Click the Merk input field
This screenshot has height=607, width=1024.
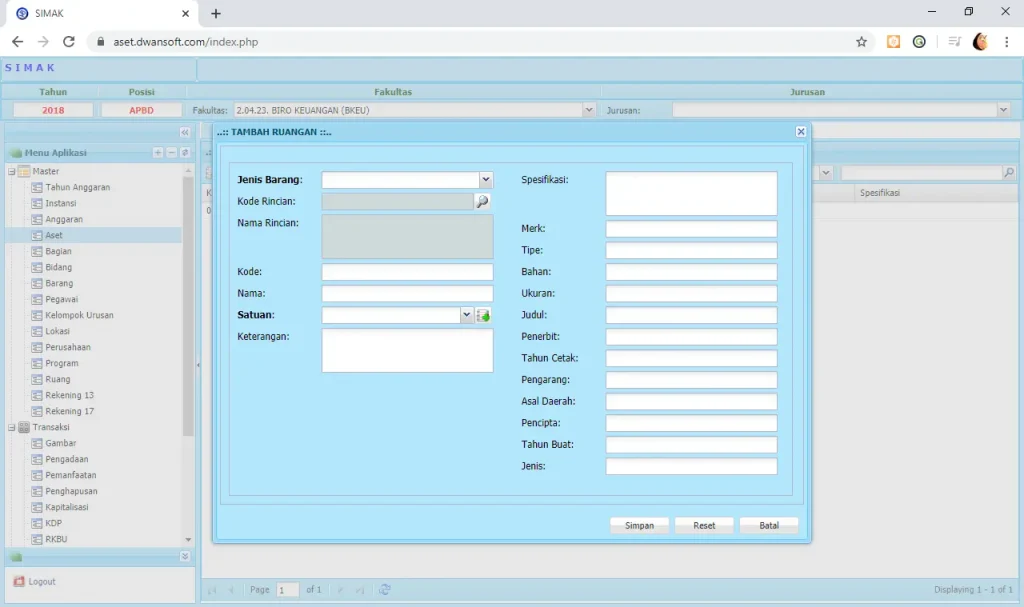tap(692, 229)
